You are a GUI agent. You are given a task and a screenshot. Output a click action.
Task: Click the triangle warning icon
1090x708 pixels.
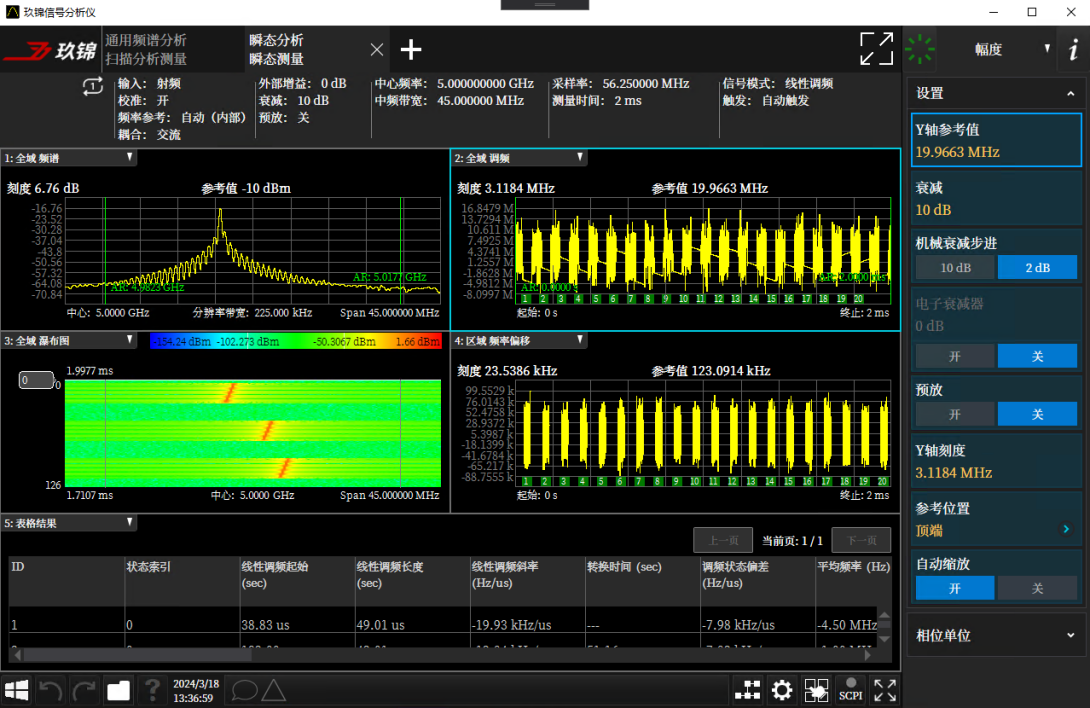(274, 690)
